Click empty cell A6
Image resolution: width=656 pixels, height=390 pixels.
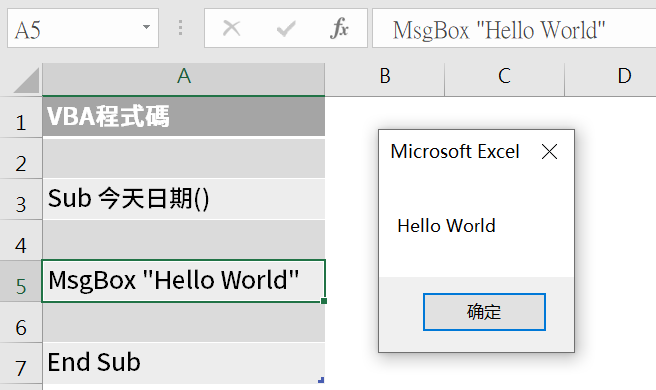click(184, 322)
